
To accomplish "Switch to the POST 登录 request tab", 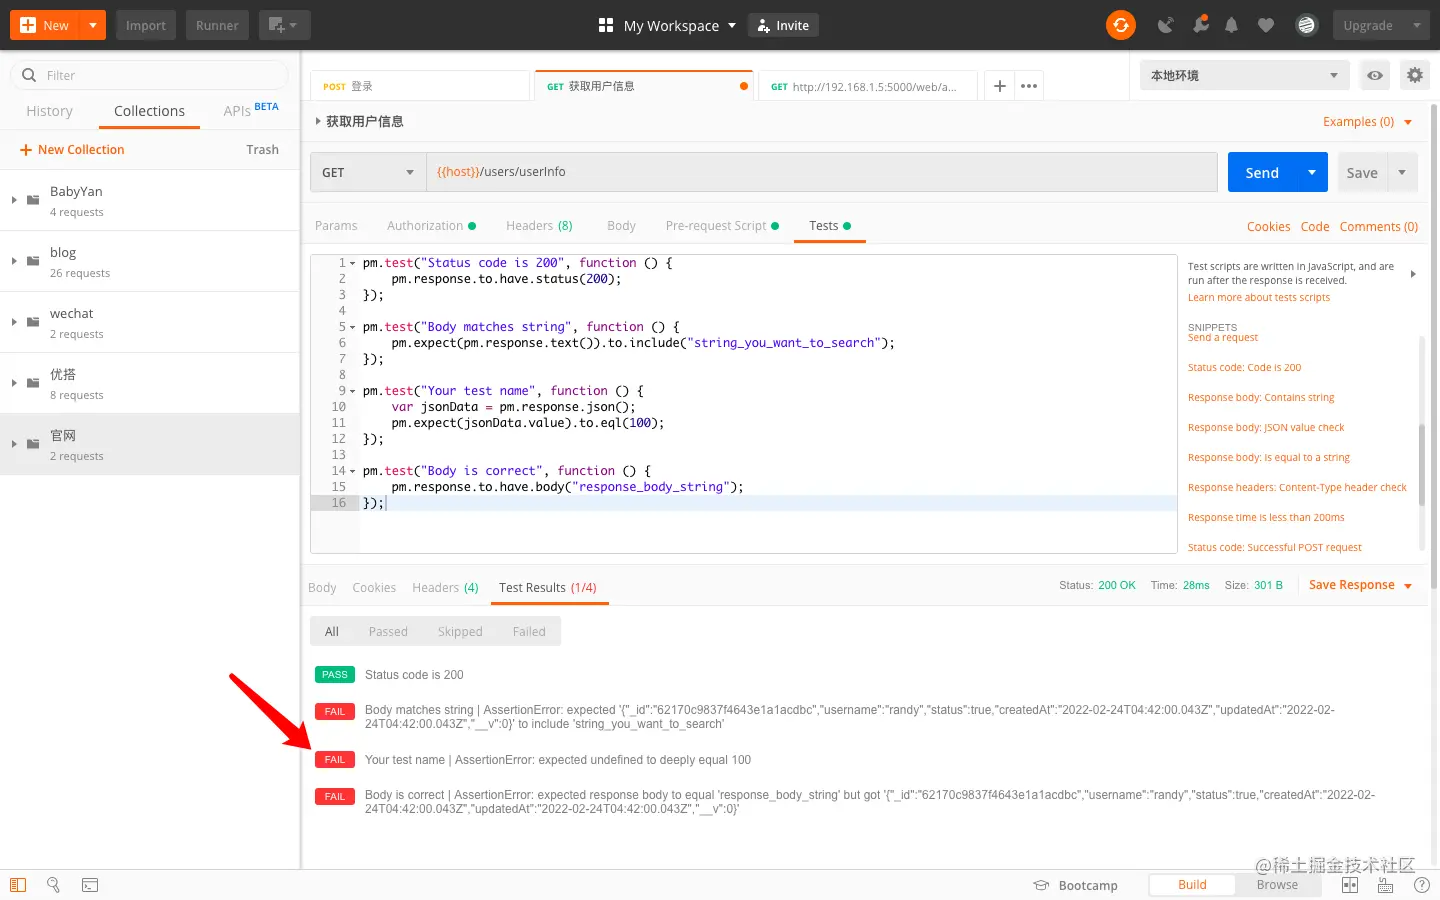I will coord(420,86).
